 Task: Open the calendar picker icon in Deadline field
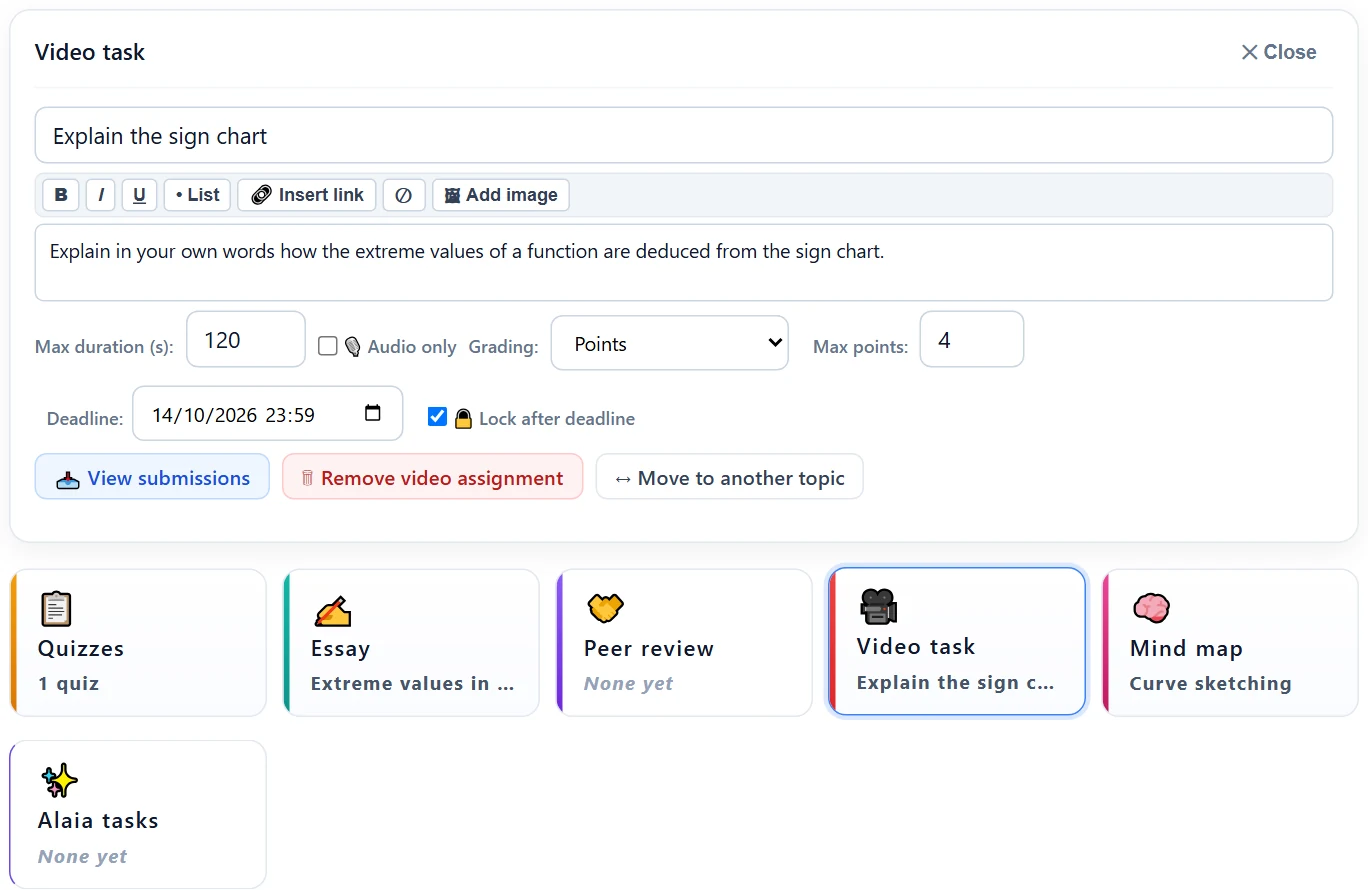(x=373, y=413)
